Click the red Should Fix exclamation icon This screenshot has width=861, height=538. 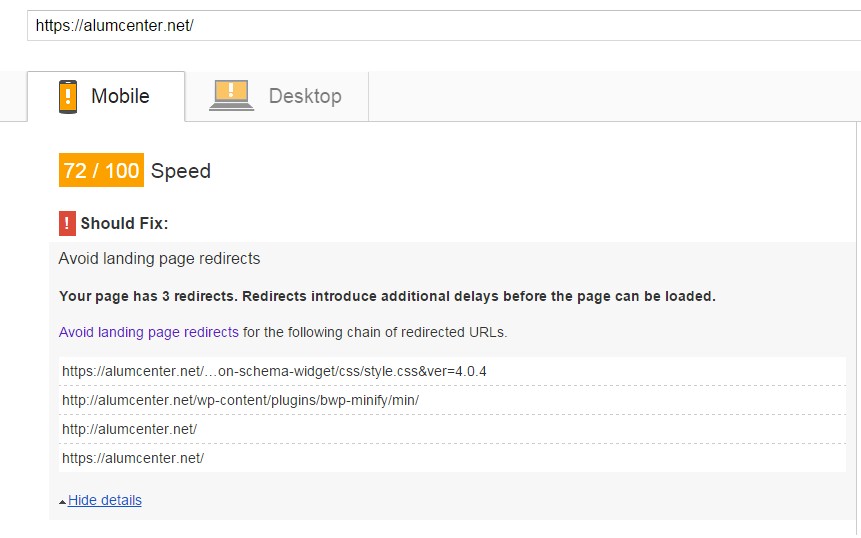(x=67, y=223)
